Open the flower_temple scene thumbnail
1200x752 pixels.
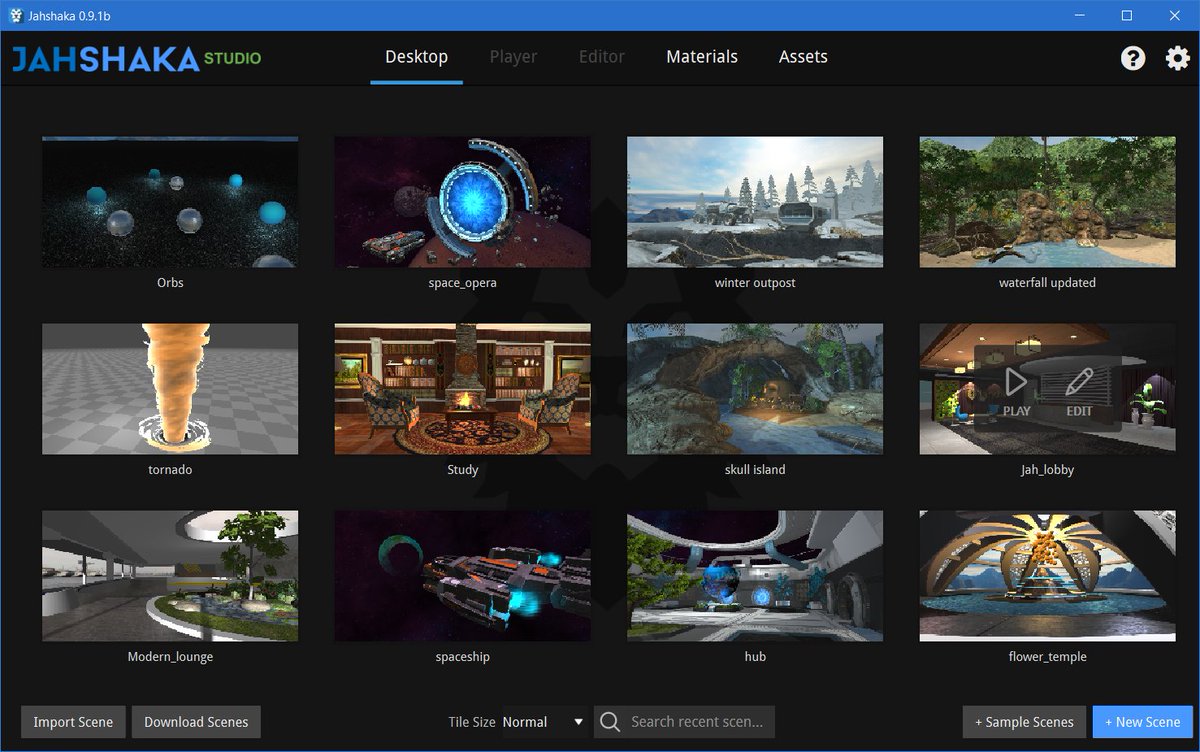1047,575
